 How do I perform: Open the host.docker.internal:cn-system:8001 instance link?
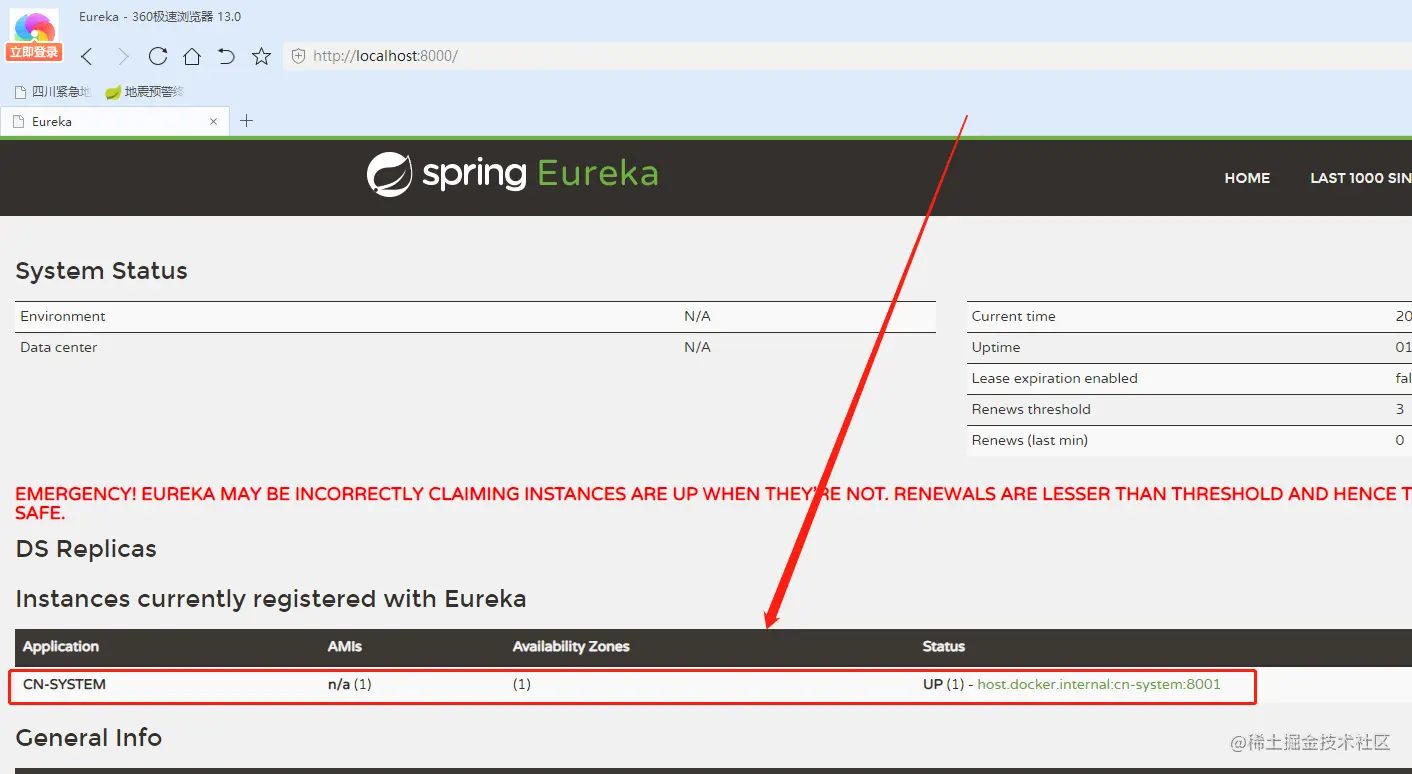[1099, 685]
